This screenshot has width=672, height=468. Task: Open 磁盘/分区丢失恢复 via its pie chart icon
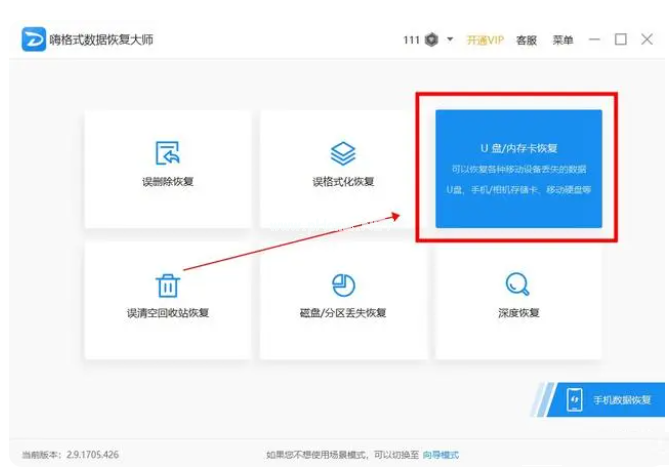pos(343,285)
